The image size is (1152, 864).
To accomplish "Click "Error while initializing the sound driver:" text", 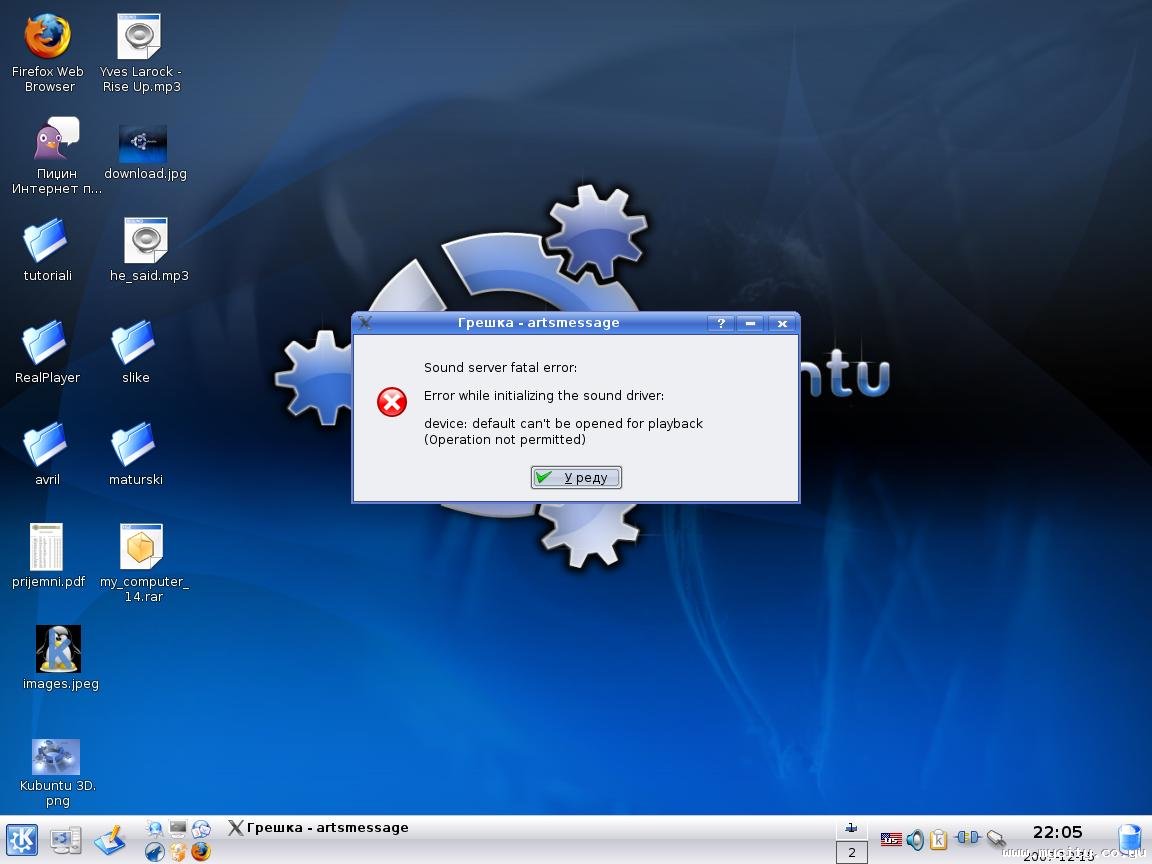I will [544, 395].
